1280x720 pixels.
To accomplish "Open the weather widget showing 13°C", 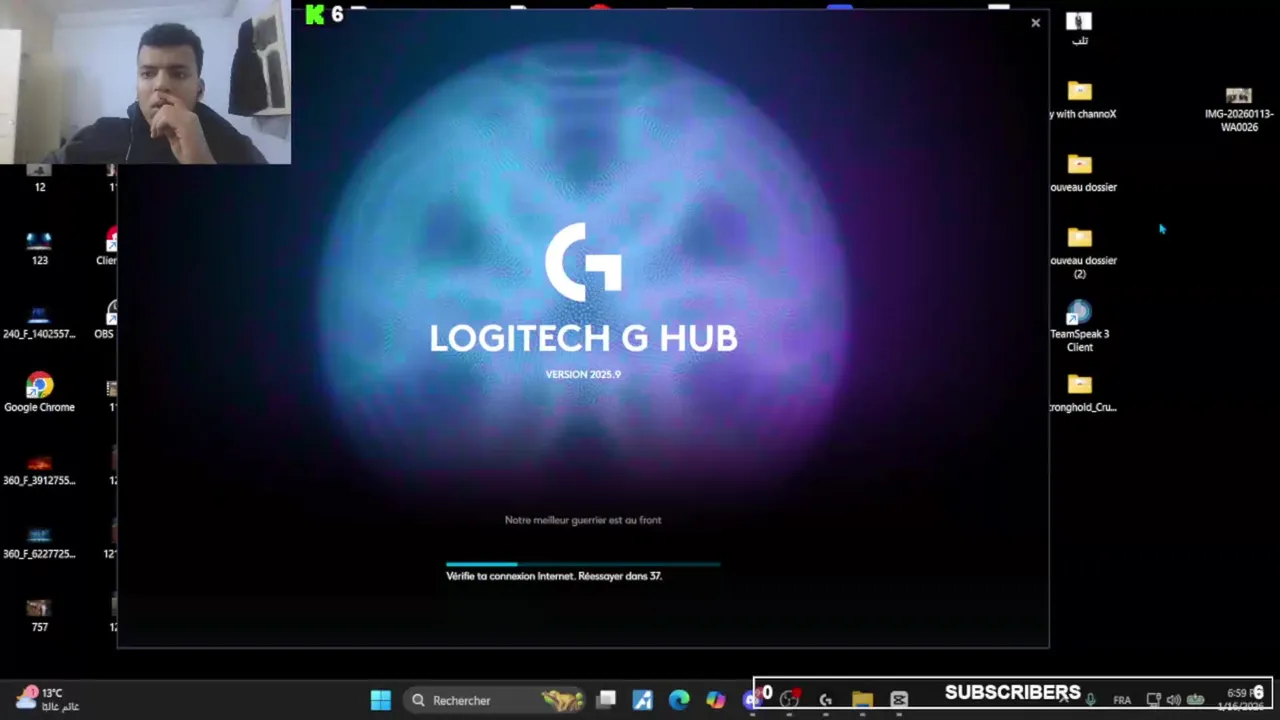I will [48, 699].
